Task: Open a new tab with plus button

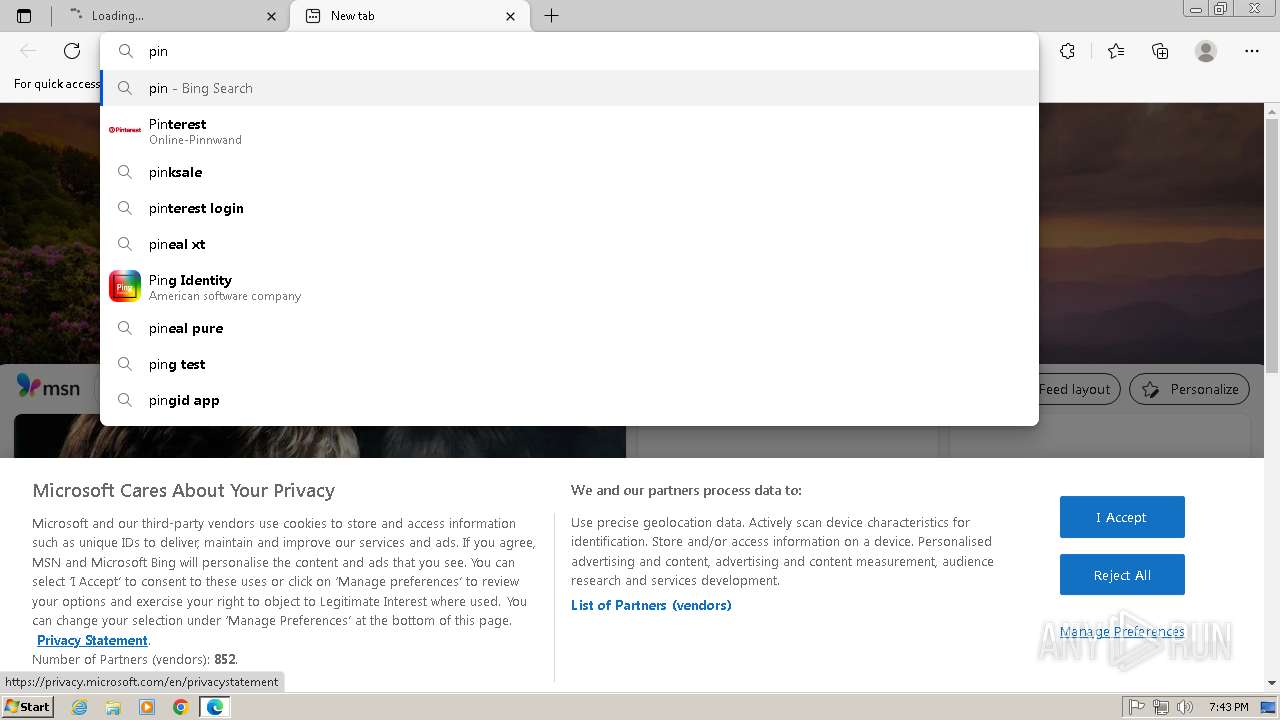Action: (551, 16)
